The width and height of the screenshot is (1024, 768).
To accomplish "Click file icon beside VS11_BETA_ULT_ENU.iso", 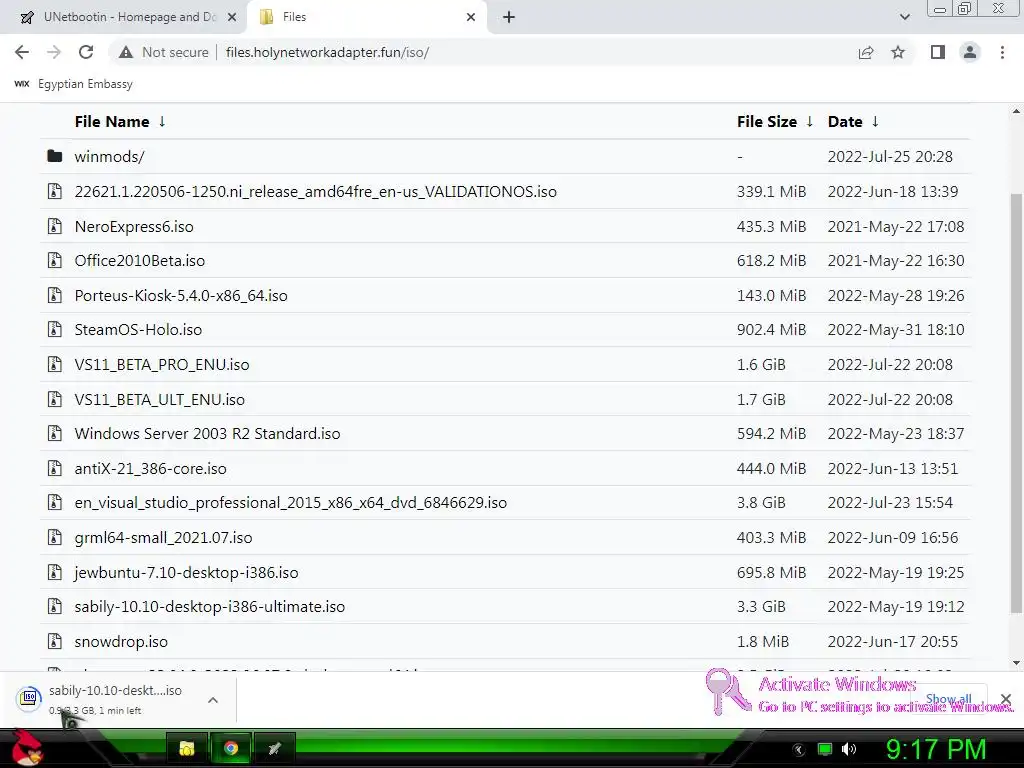I will point(55,399).
